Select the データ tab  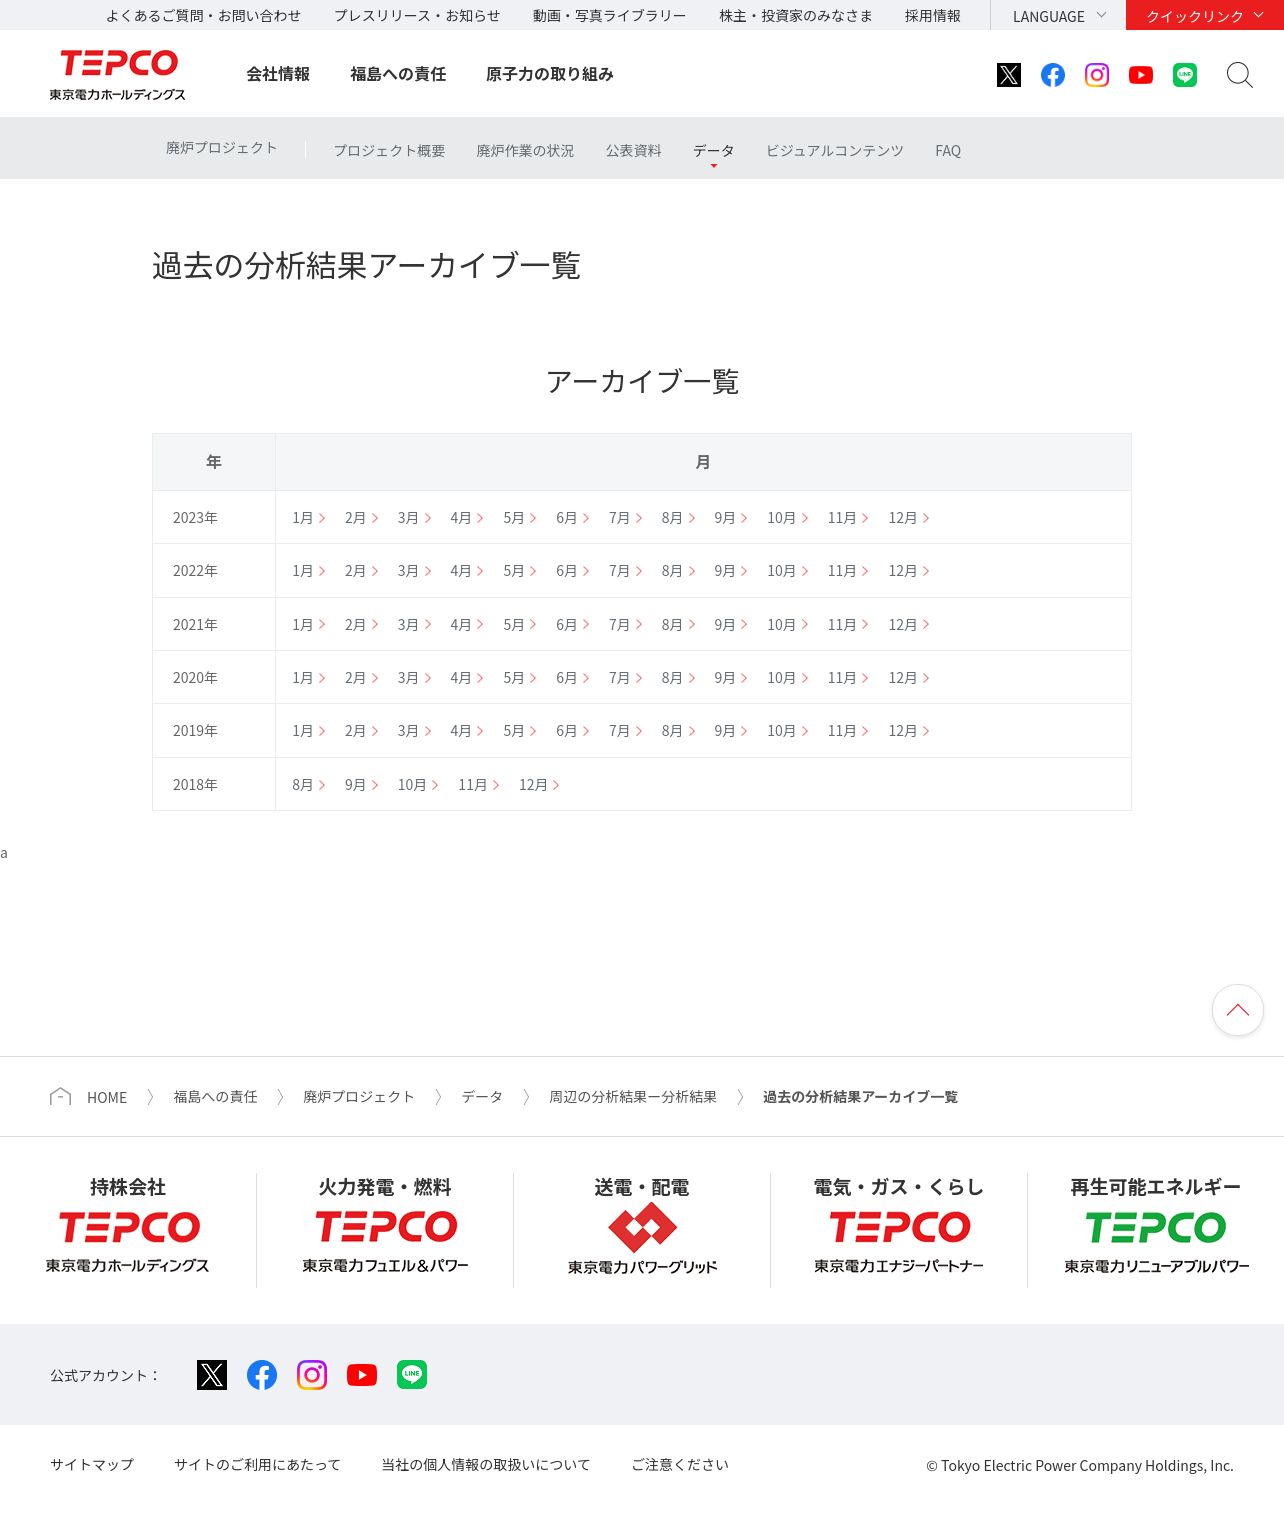(x=714, y=151)
